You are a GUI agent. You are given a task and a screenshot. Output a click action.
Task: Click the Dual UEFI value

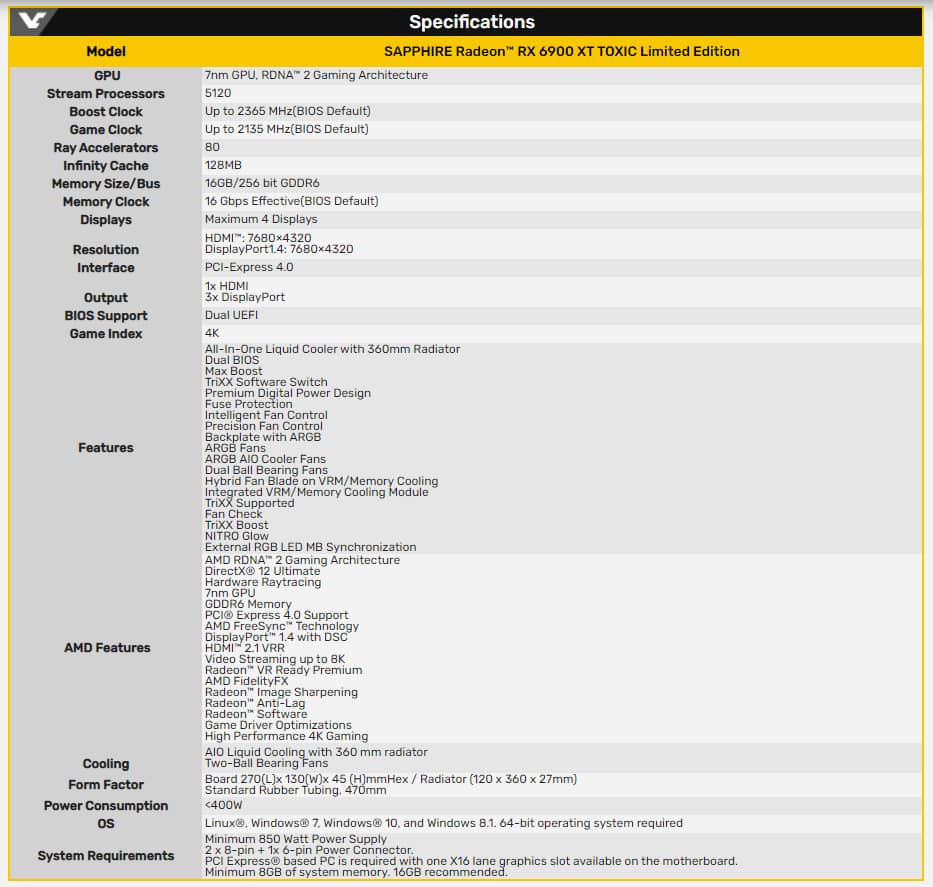point(231,315)
